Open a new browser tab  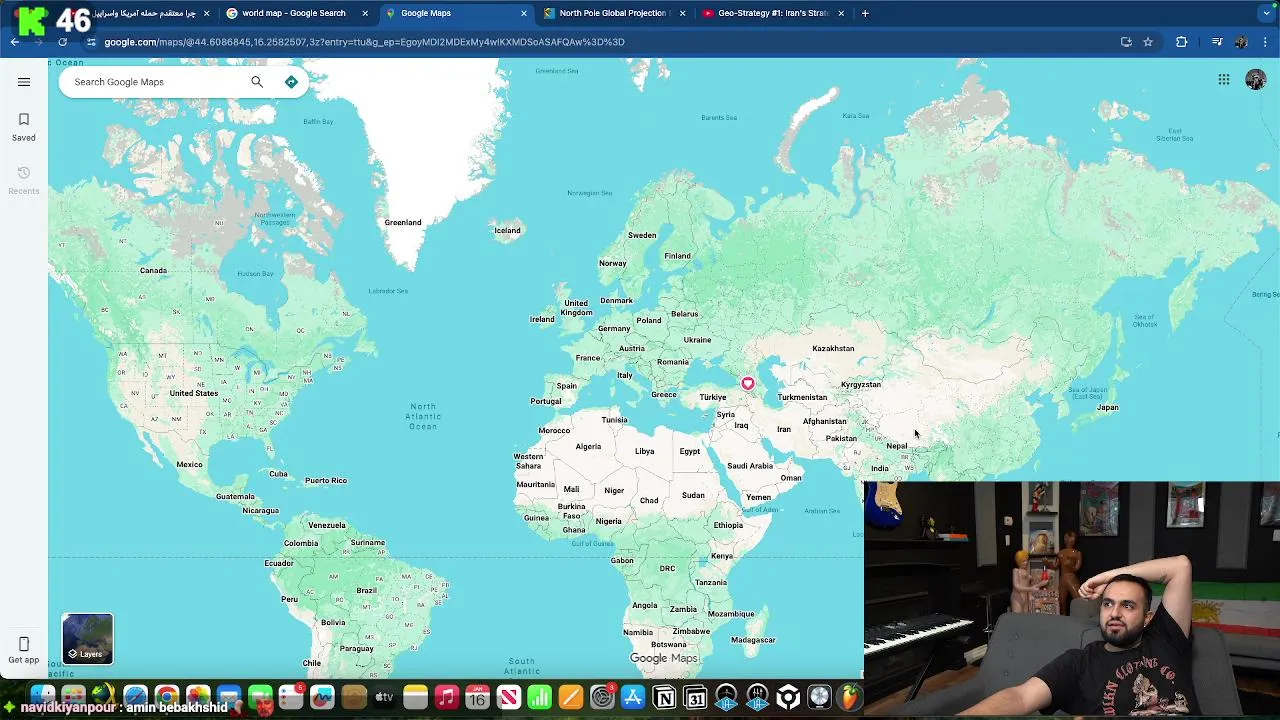pyautogui.click(x=865, y=13)
